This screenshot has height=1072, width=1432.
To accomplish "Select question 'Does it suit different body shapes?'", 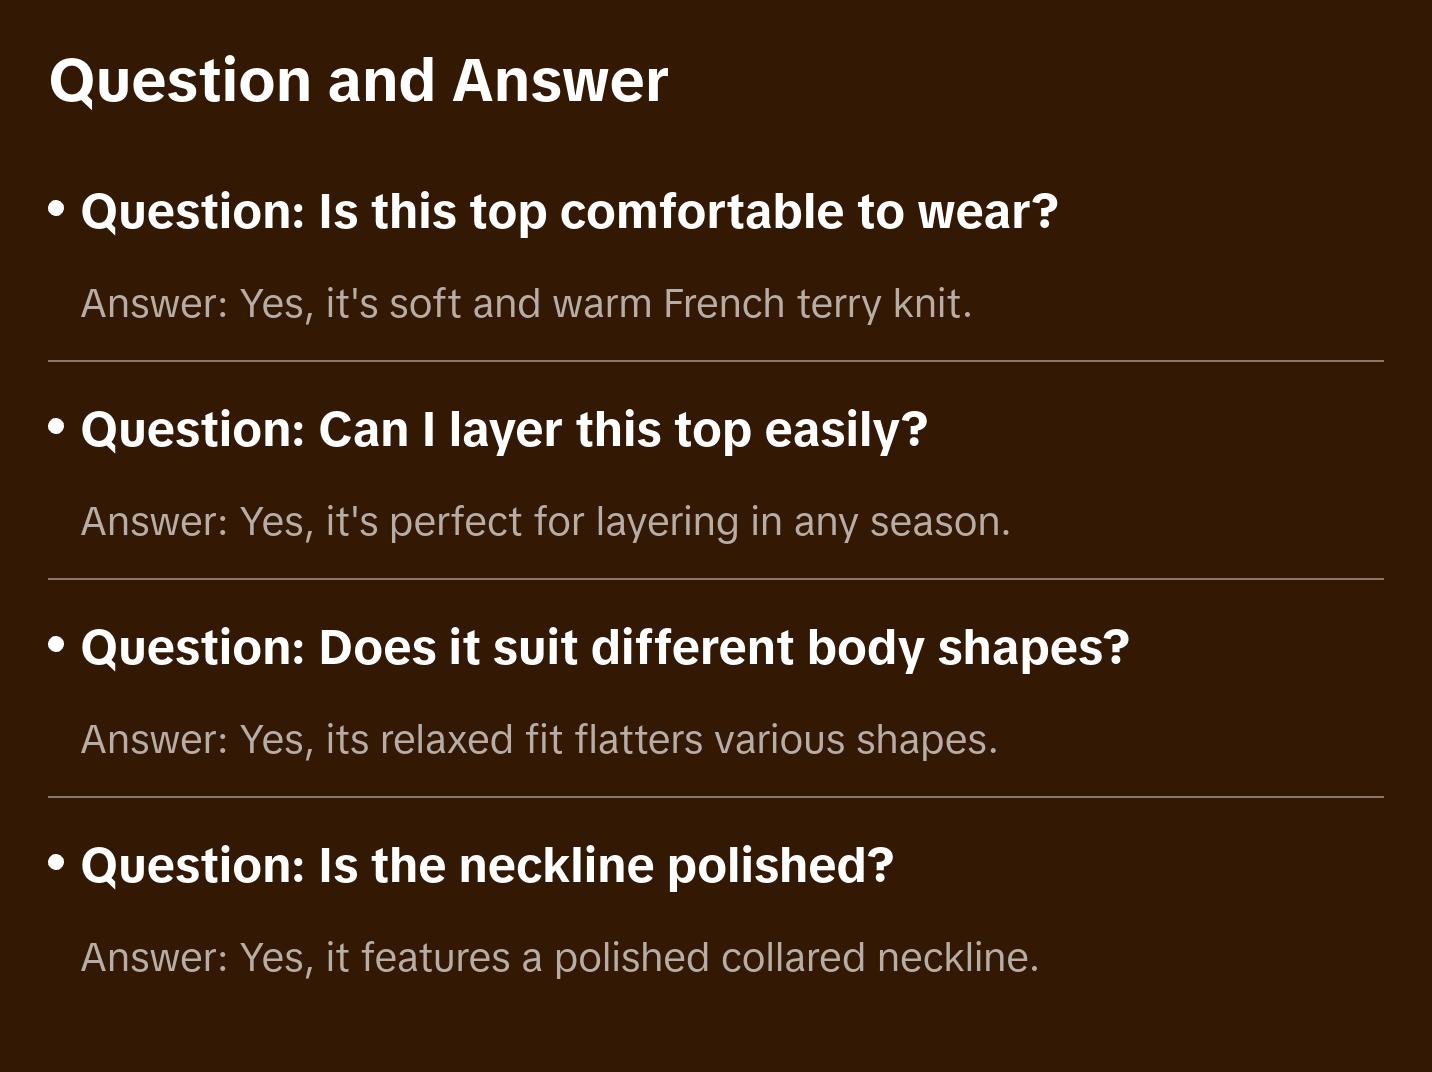I will [604, 647].
